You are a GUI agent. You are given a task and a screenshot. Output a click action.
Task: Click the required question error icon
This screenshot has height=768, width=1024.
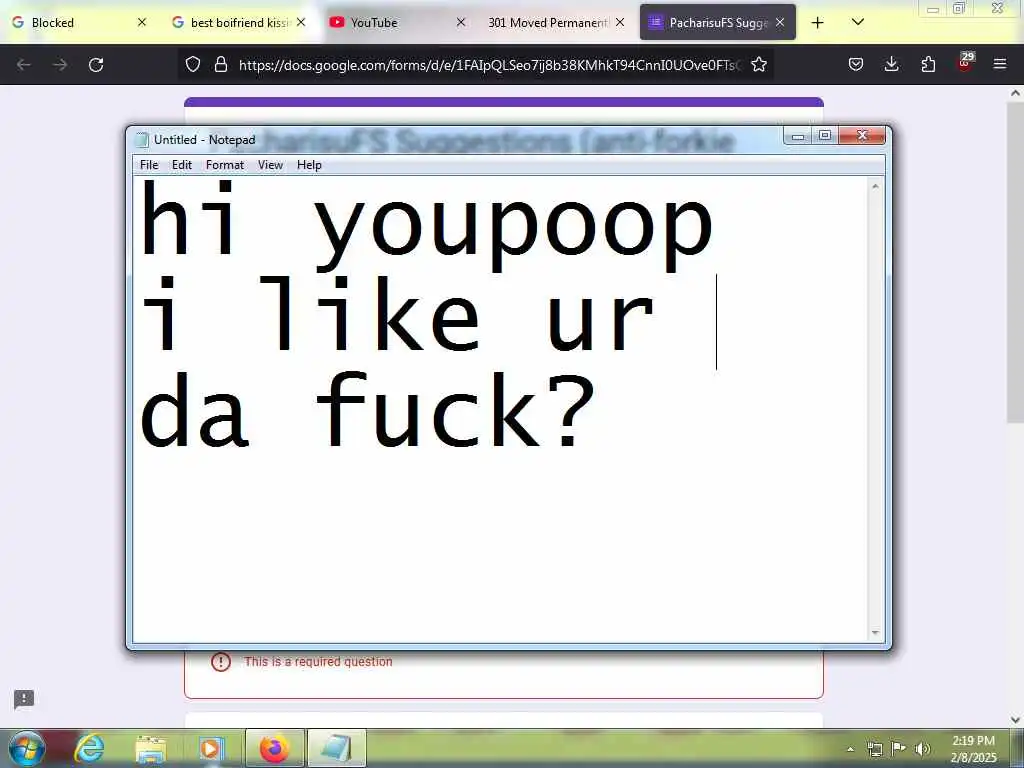(x=221, y=662)
